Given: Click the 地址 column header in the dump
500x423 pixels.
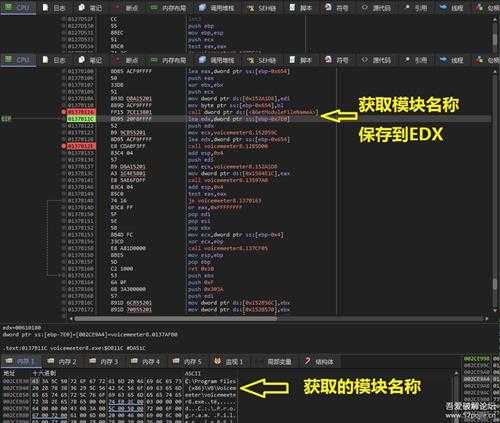Looking at the screenshot, I should click(x=9, y=373).
